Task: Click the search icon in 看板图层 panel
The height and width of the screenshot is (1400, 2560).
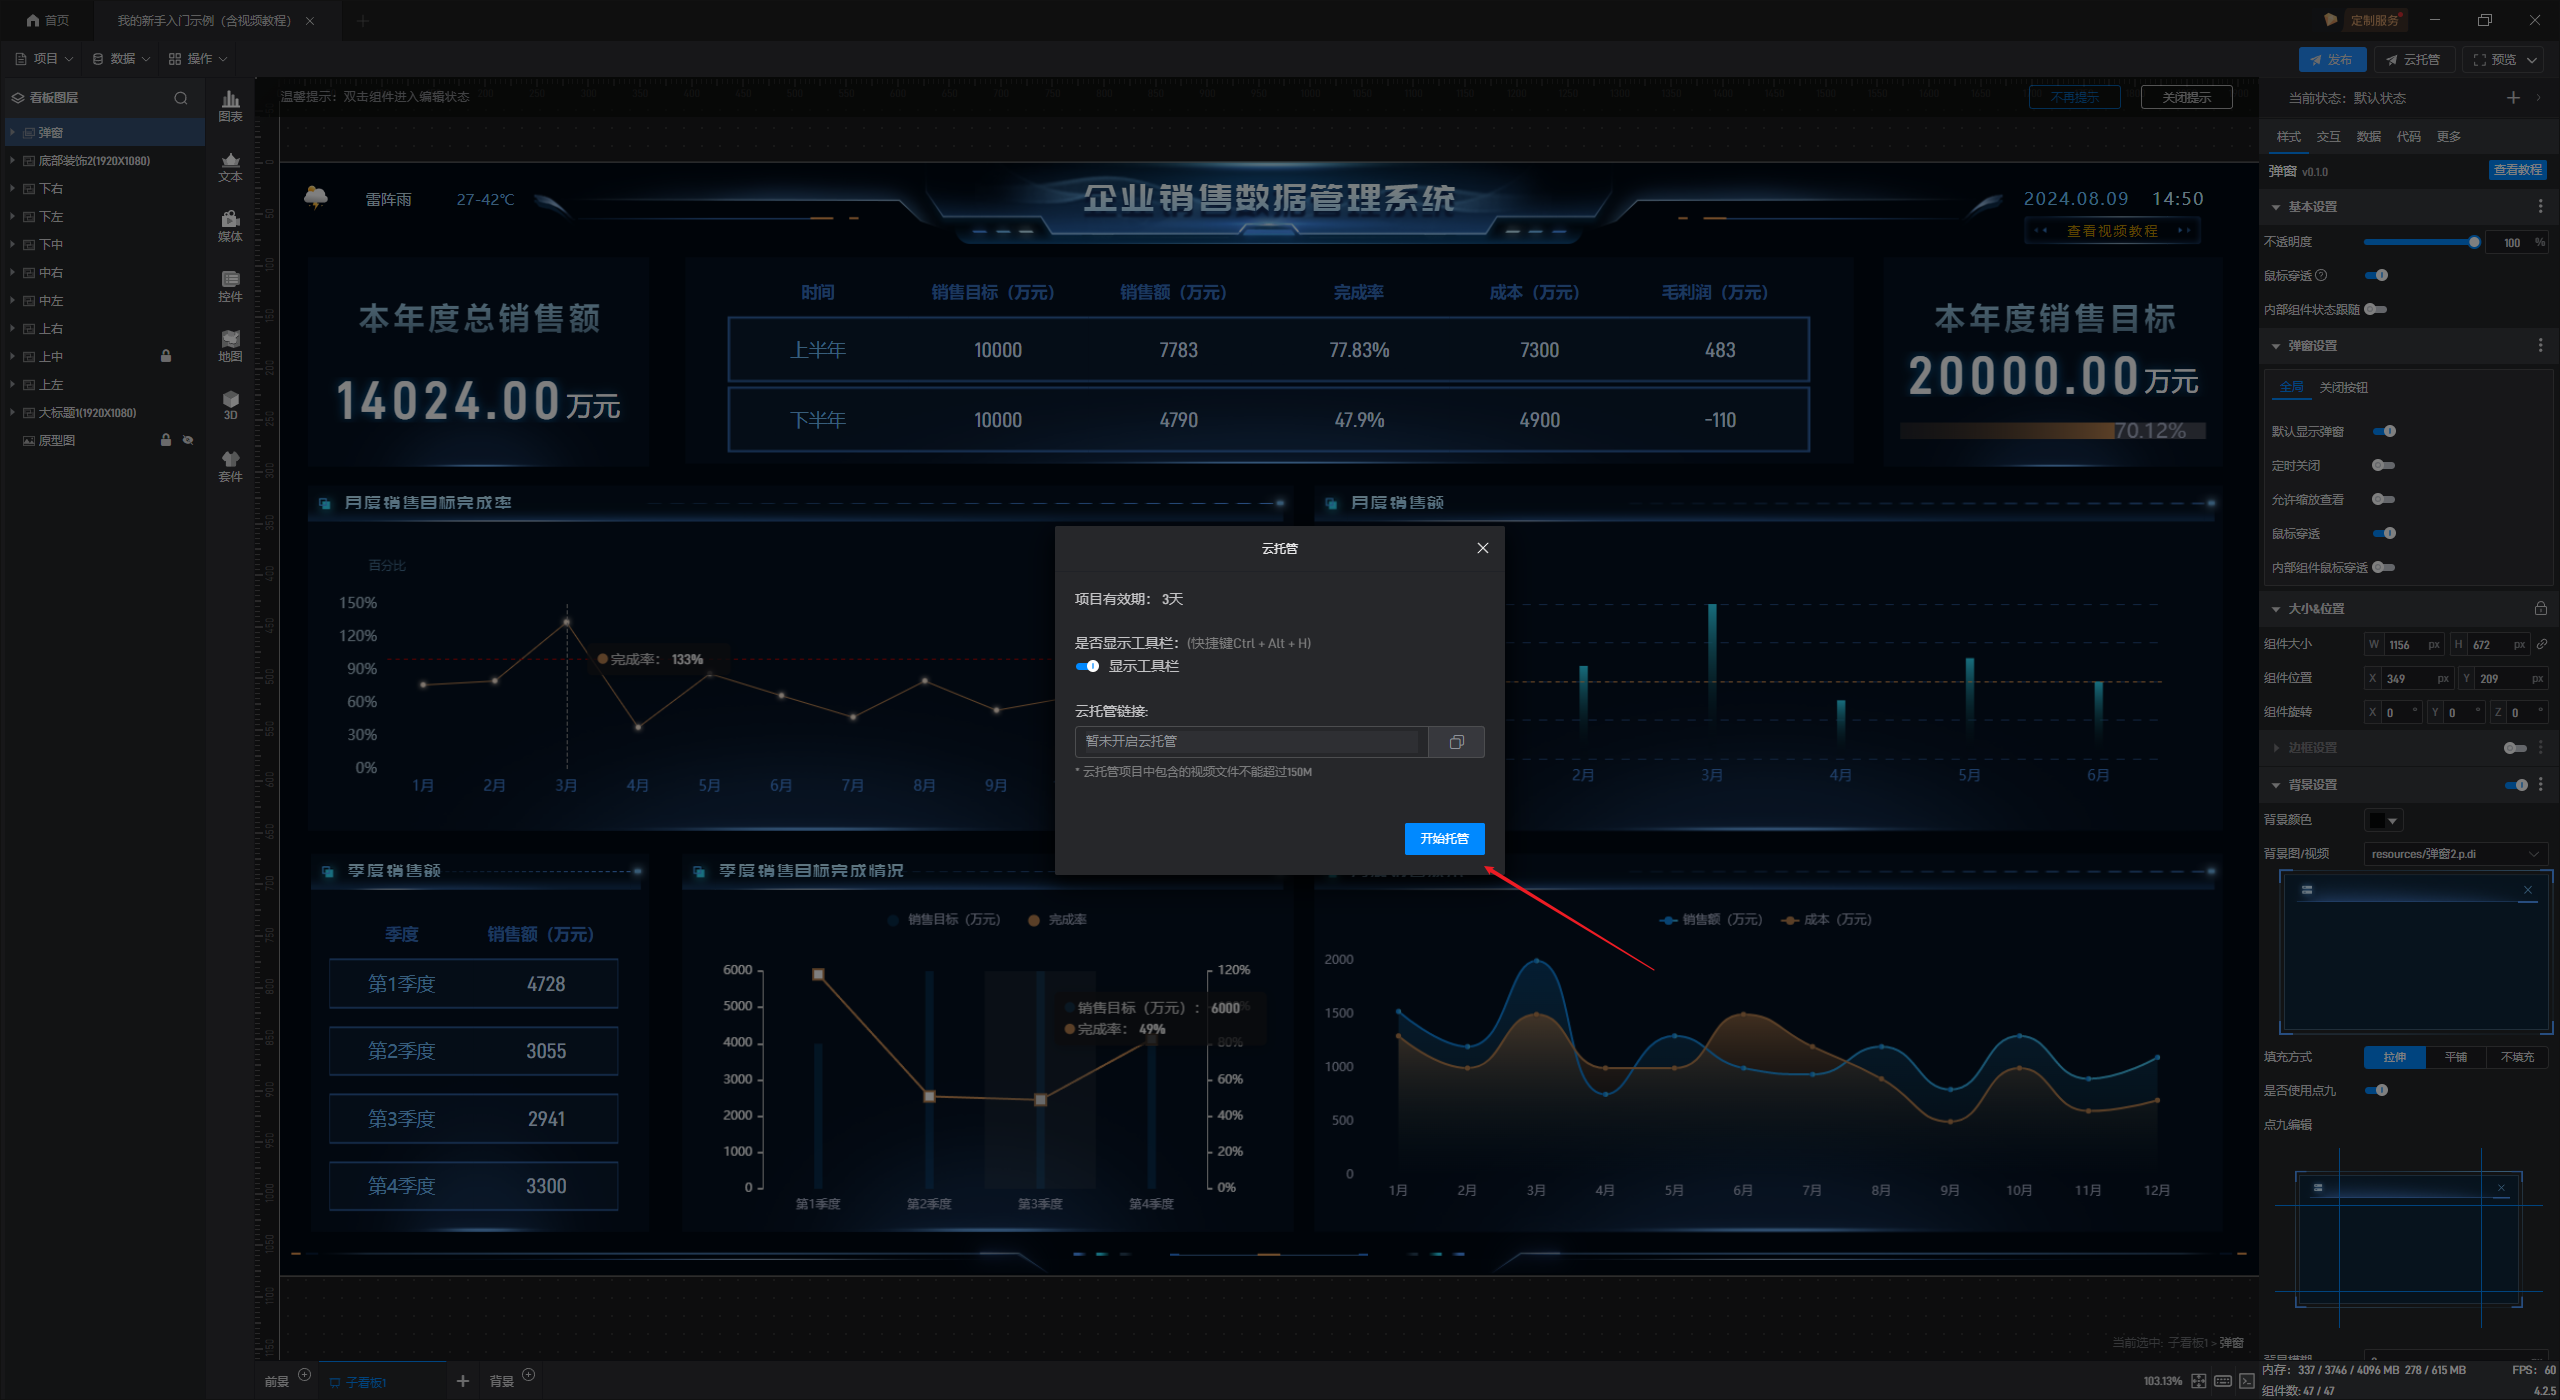Action: click(x=181, y=98)
